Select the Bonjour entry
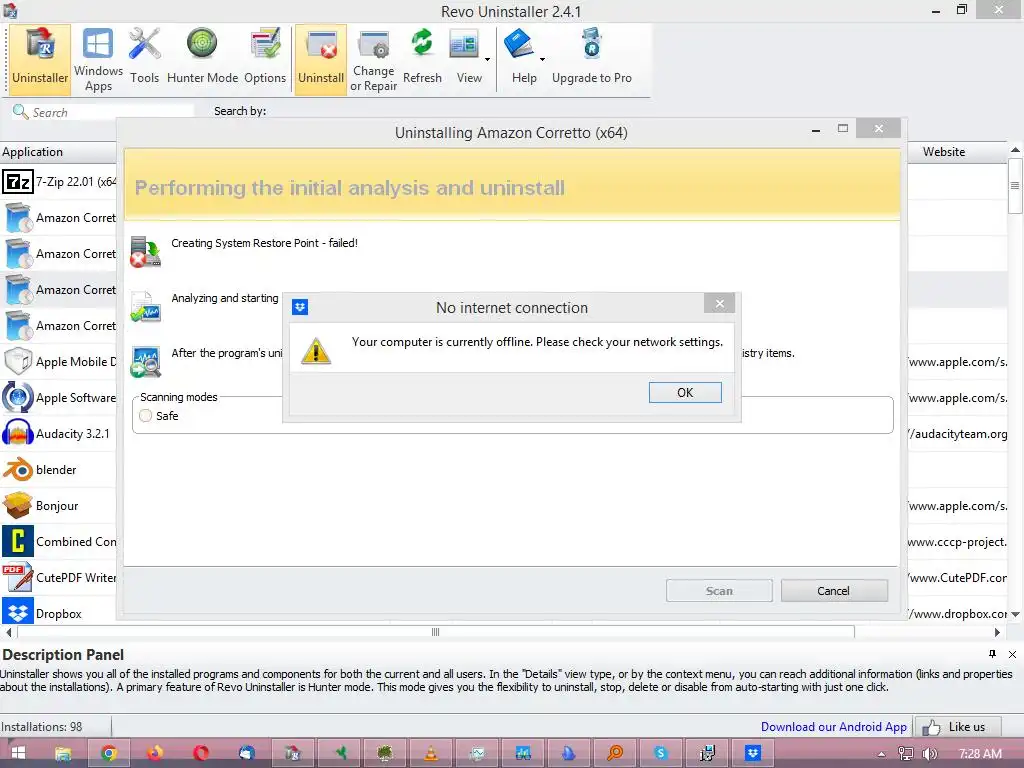Viewport: 1024px width, 768px height. 59,505
